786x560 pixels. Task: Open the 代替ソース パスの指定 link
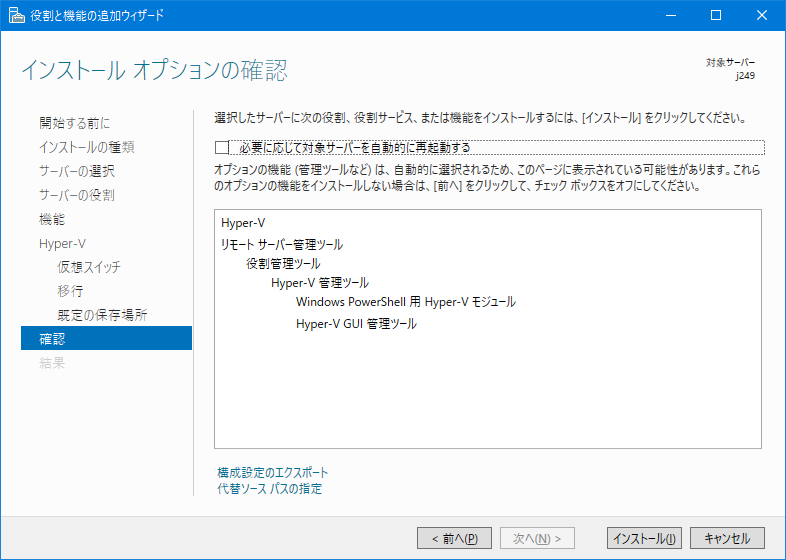269,489
